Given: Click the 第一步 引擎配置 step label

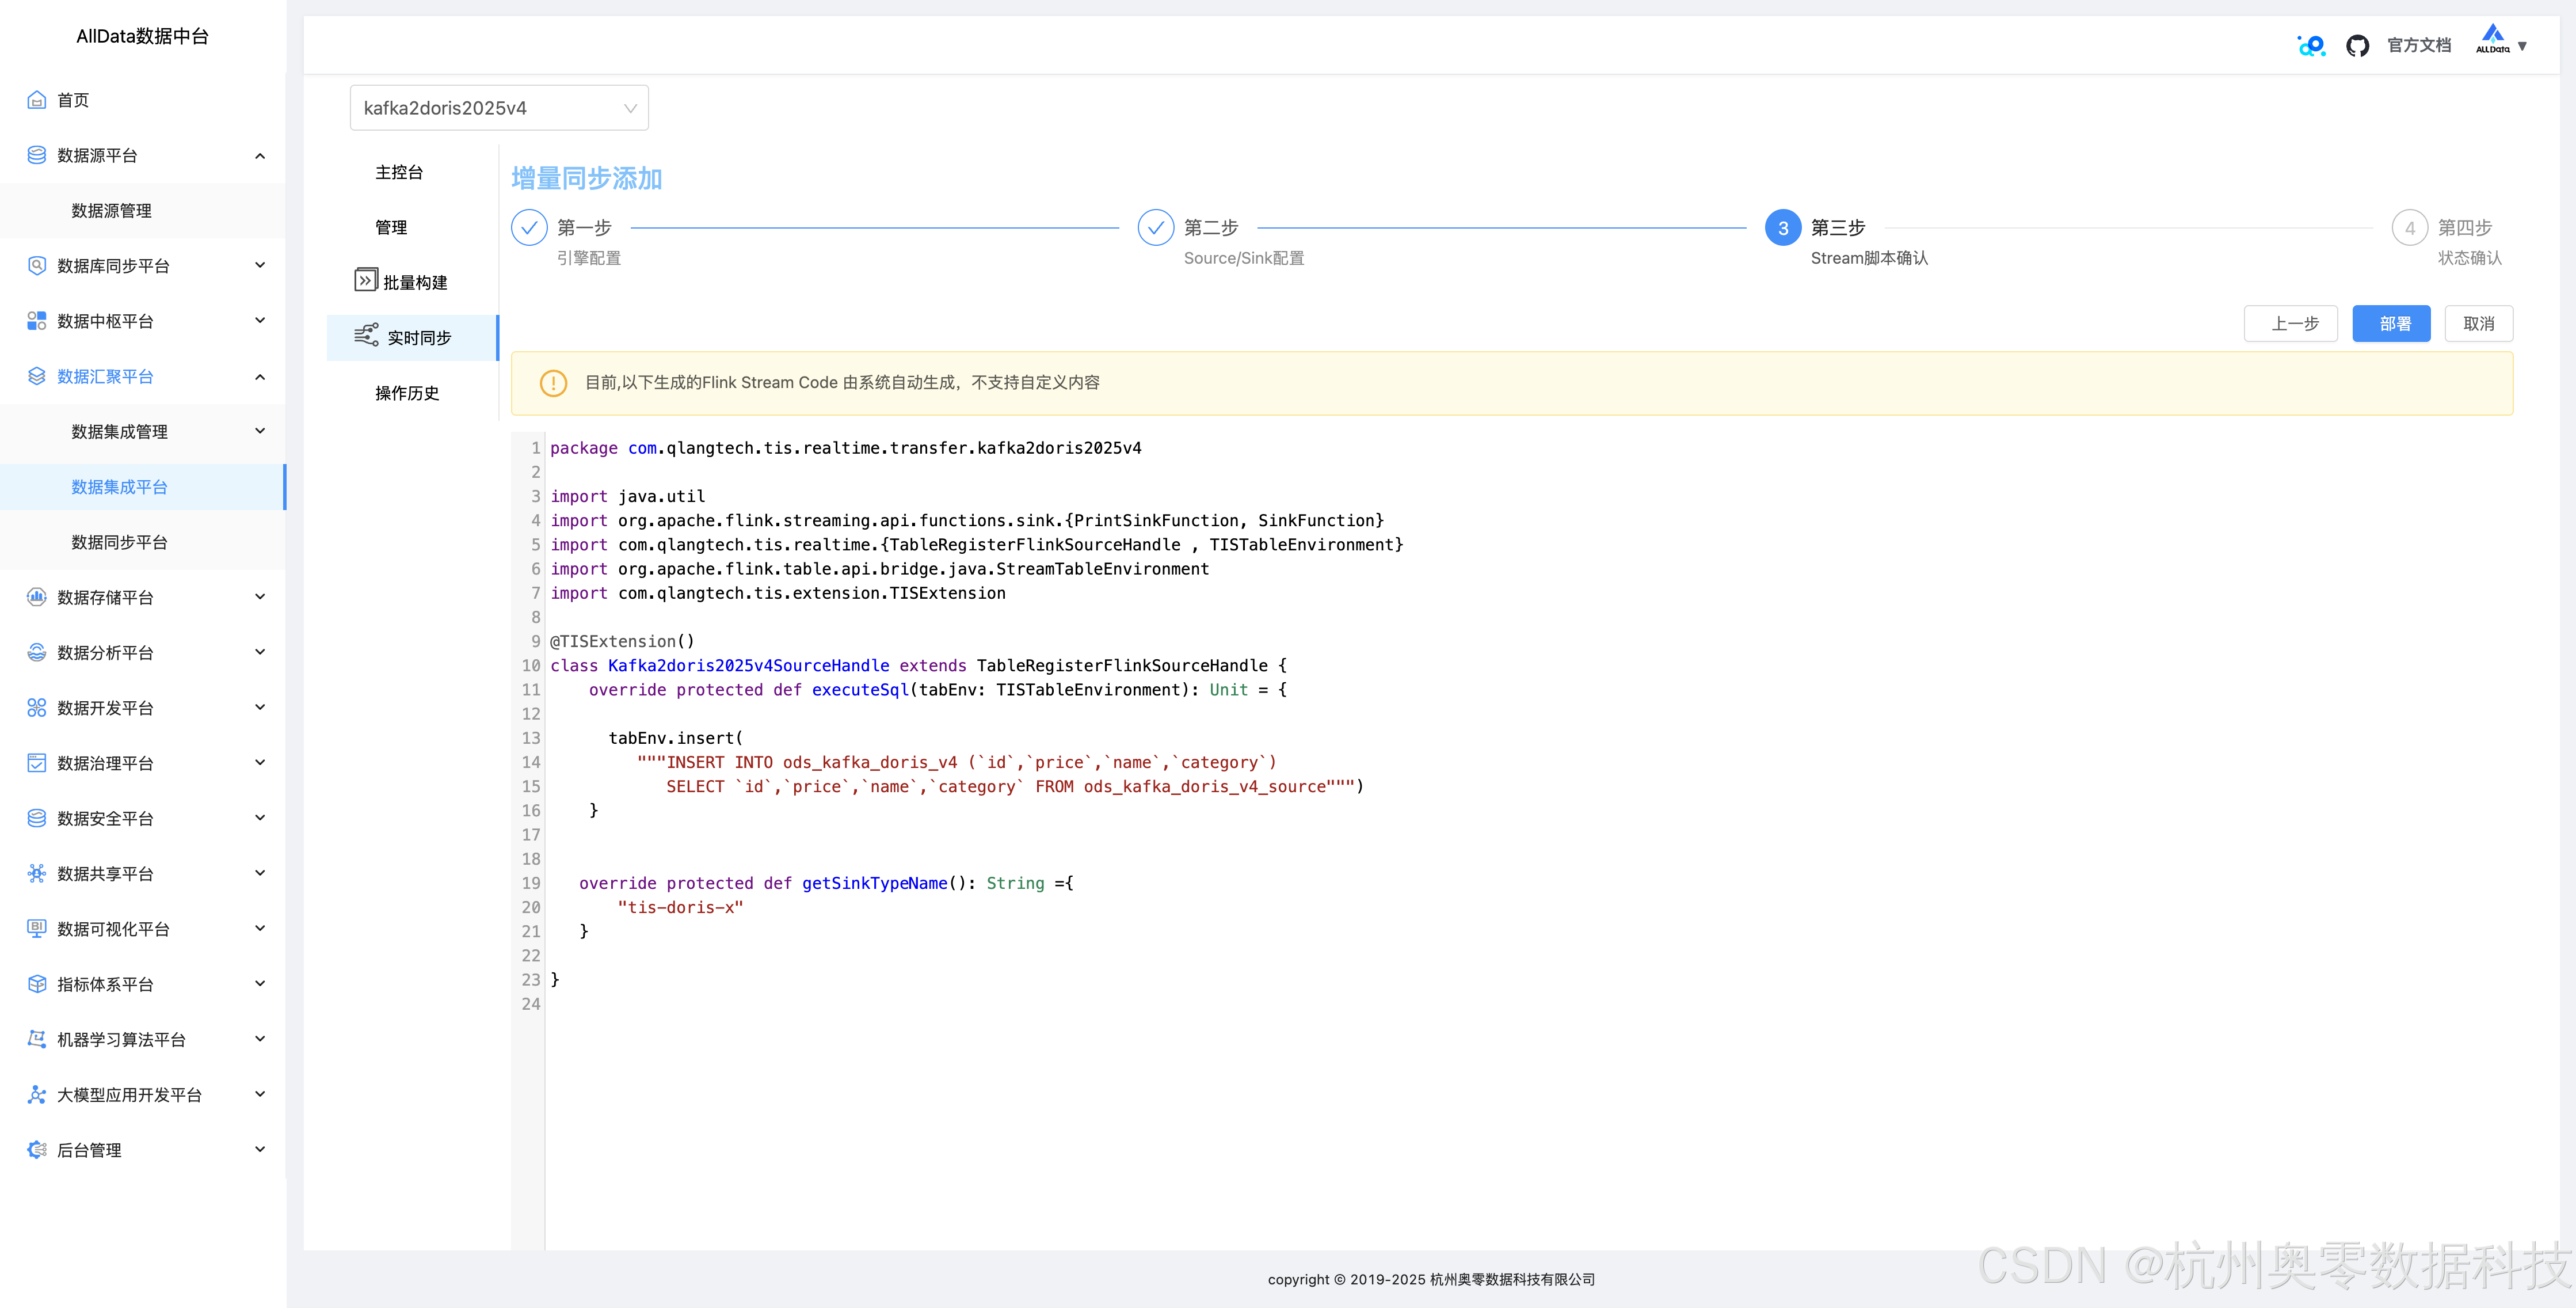Looking at the screenshot, I should [x=589, y=242].
